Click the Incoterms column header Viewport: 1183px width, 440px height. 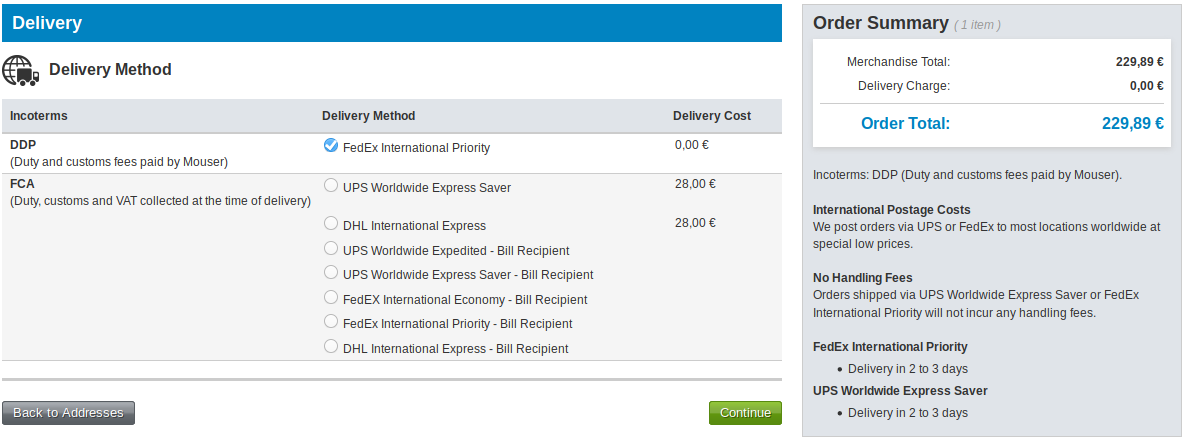point(38,115)
